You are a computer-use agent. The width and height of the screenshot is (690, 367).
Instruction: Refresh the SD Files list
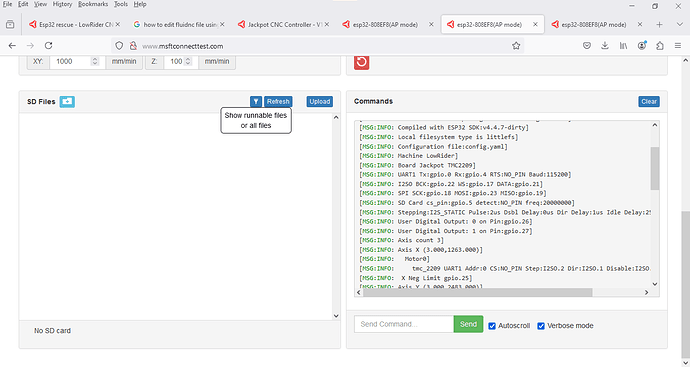278,102
